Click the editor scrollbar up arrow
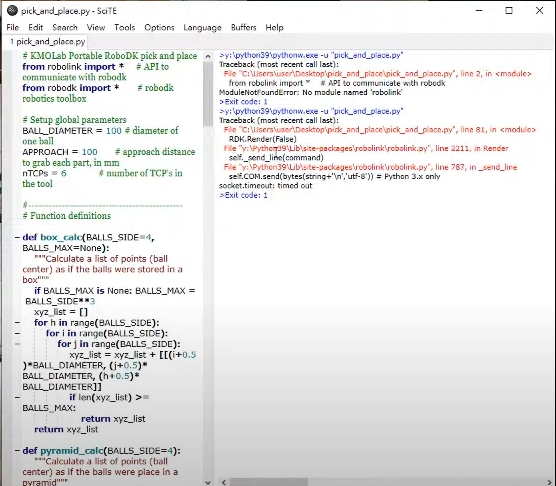This screenshot has height=486, width=556. coord(208,56)
